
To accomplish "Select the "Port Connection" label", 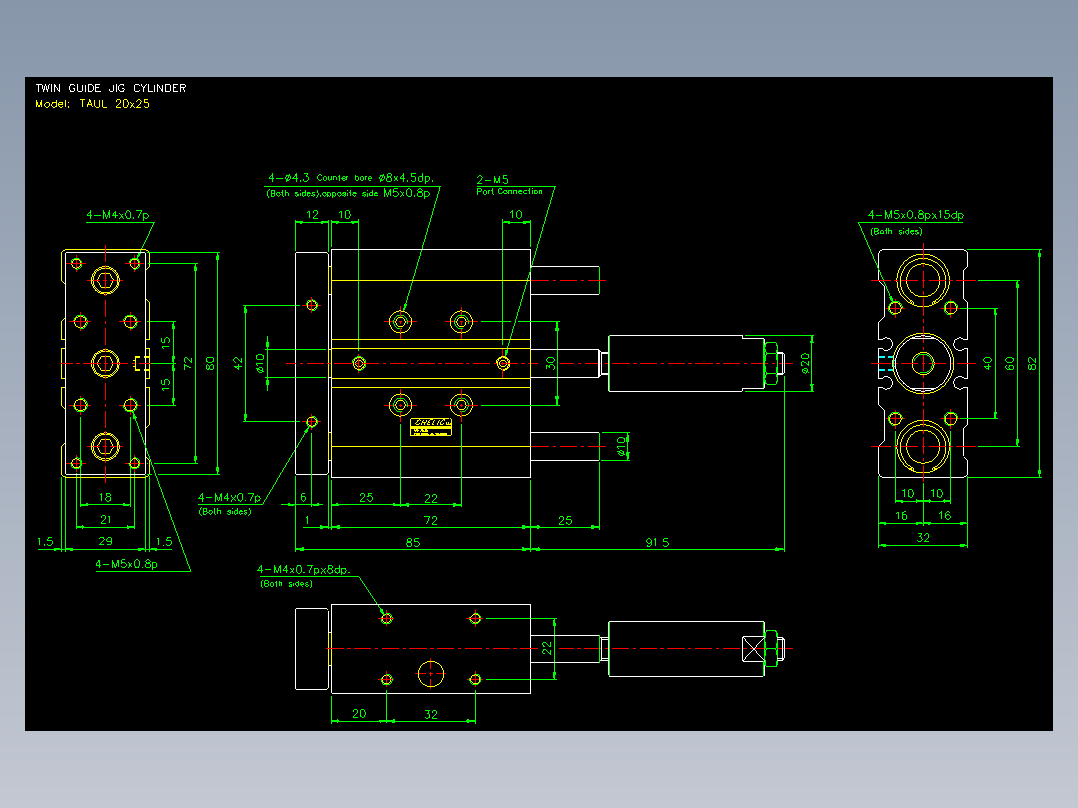I will (x=509, y=191).
